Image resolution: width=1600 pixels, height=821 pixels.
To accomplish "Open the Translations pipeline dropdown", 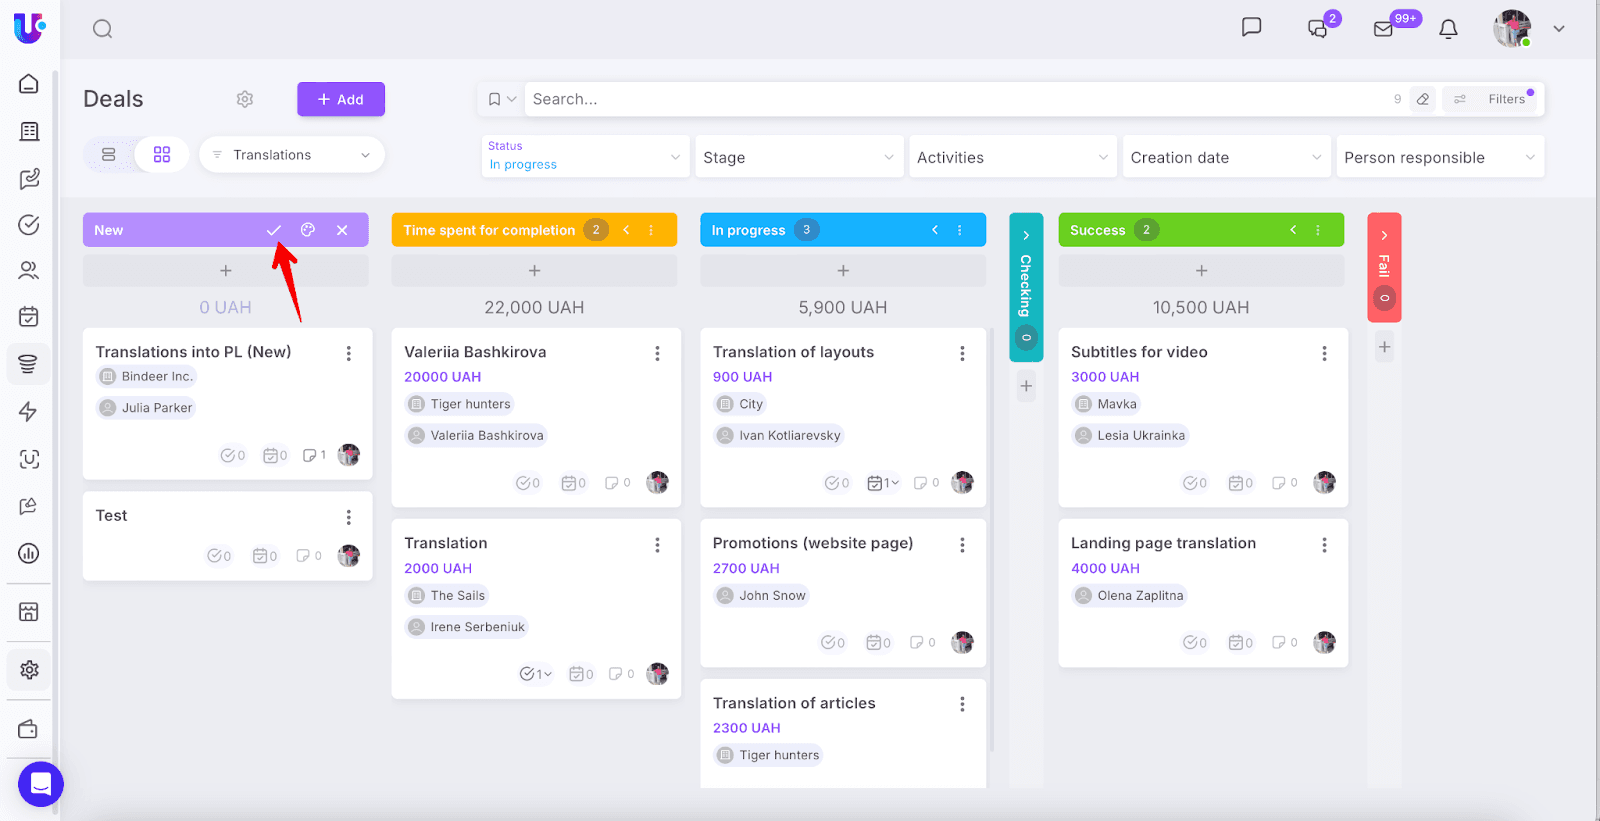I will pos(292,155).
